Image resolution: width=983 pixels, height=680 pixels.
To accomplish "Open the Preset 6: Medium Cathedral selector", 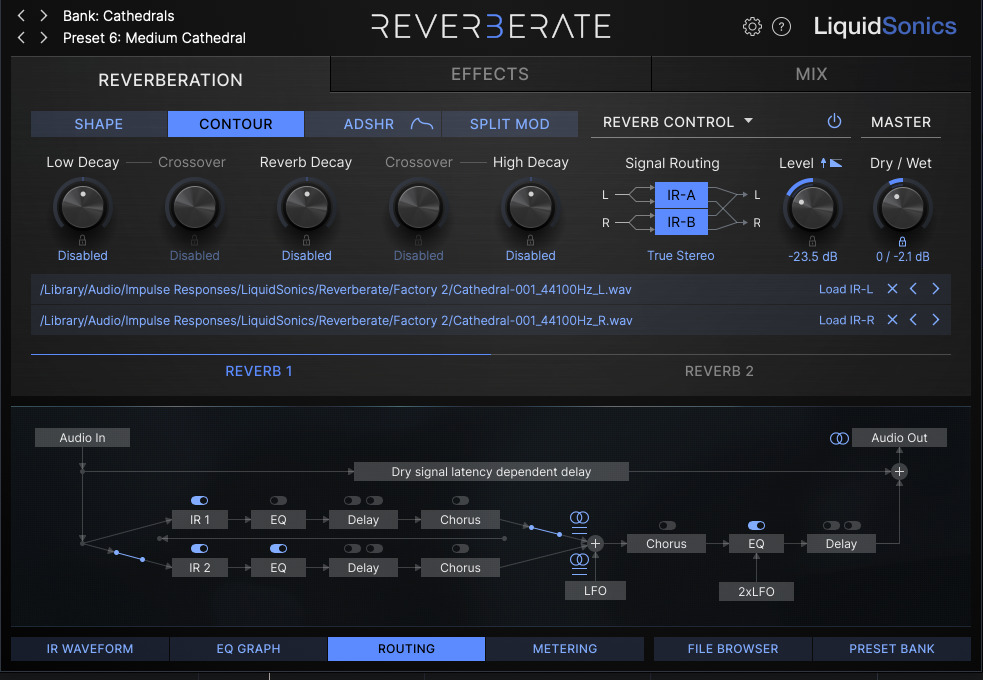I will tap(154, 38).
